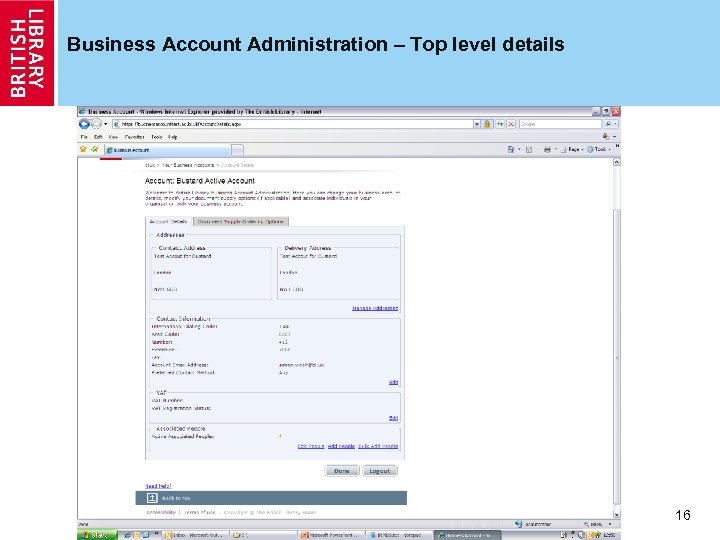Switch to Document Supply Ordering Options tab
The width and height of the screenshot is (720, 540).
pyautogui.click(x=241, y=221)
